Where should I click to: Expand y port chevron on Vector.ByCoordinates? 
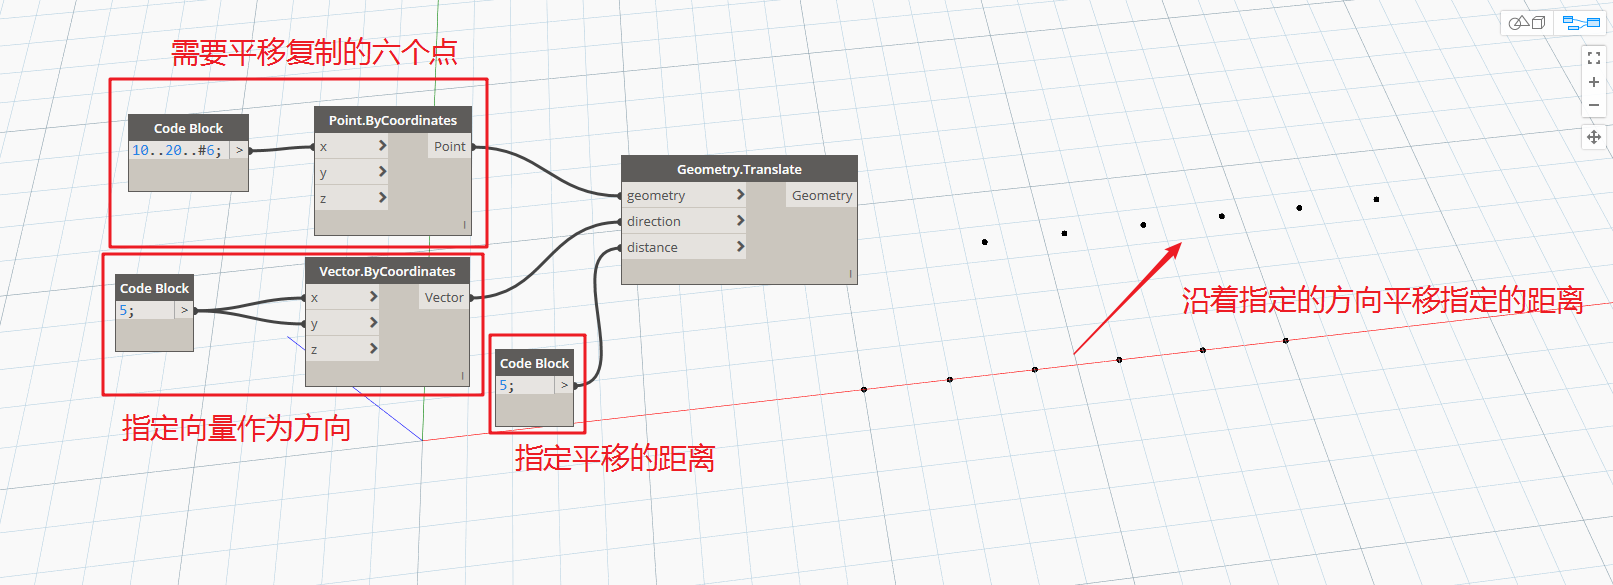pyautogui.click(x=373, y=323)
